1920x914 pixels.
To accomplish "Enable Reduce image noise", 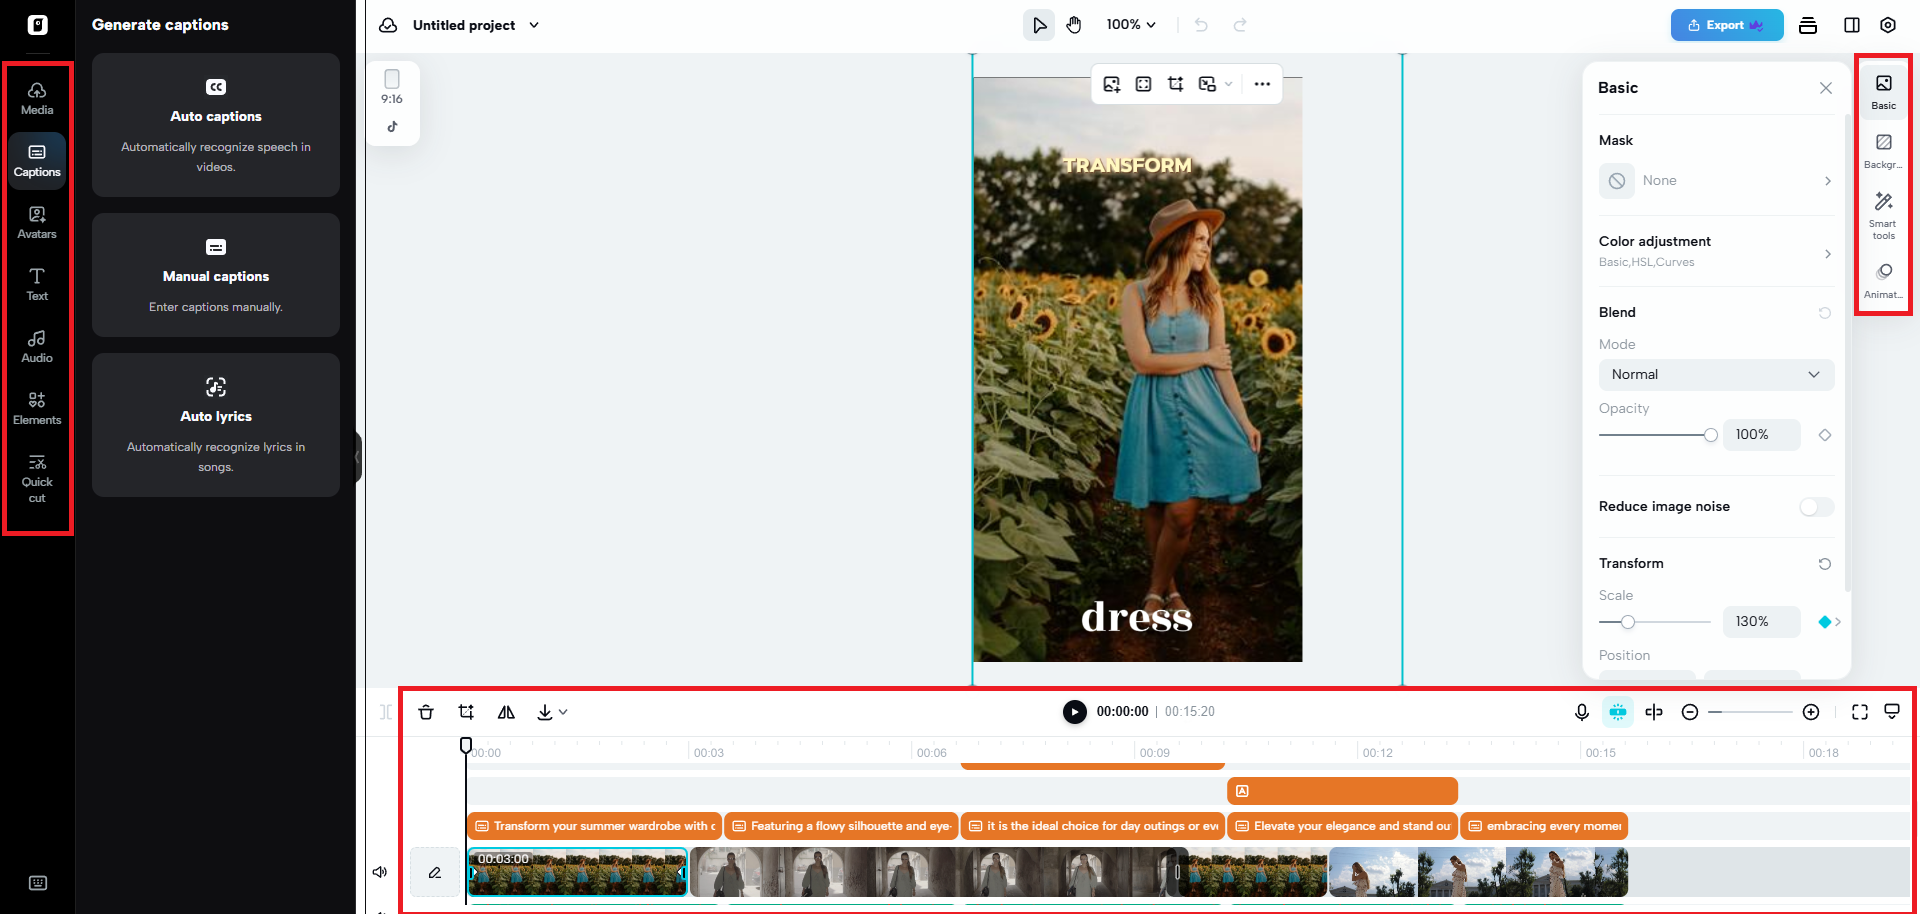I will point(1815,507).
